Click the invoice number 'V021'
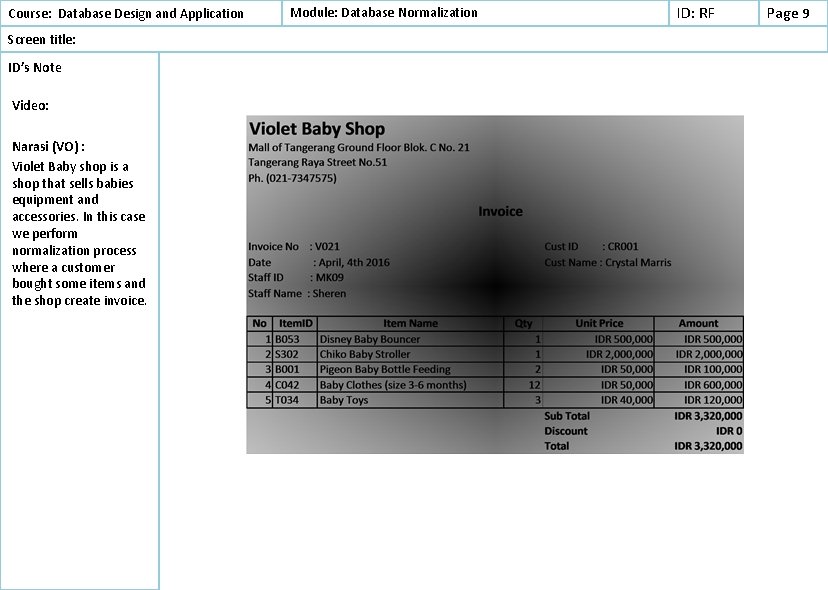The width and height of the screenshot is (828, 590). (x=327, y=247)
